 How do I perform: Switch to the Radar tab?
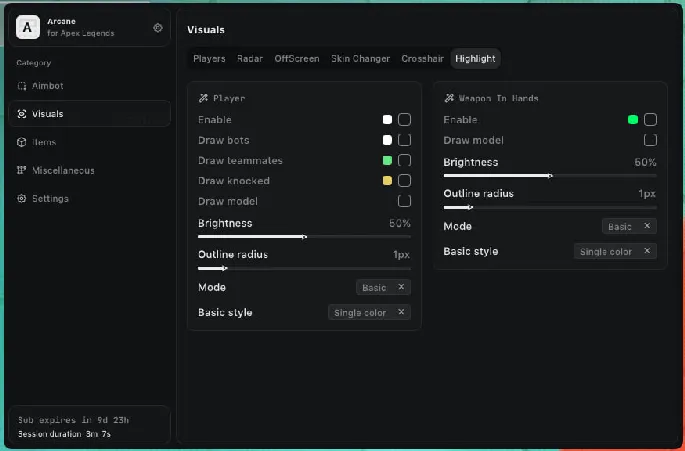coord(250,59)
